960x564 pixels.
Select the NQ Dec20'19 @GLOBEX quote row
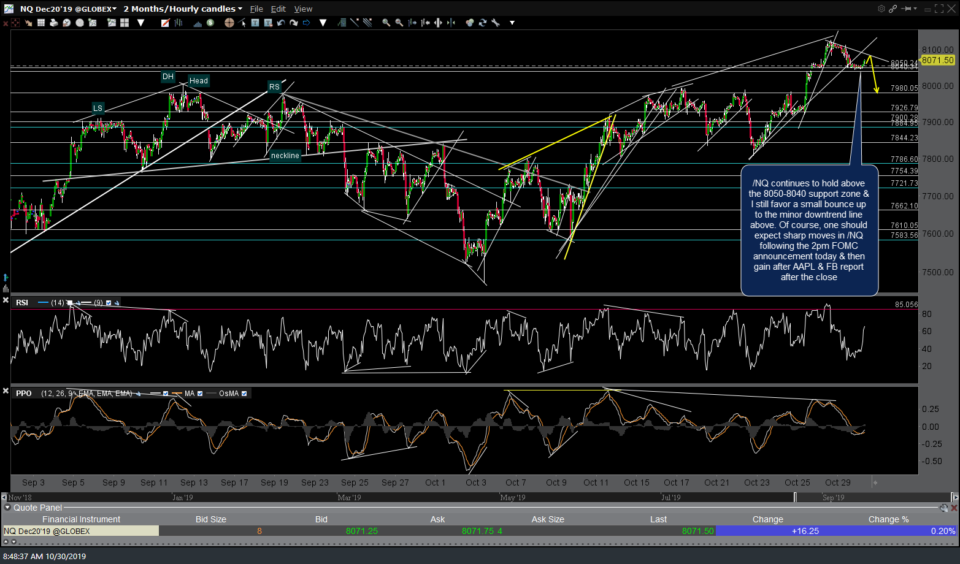point(480,531)
